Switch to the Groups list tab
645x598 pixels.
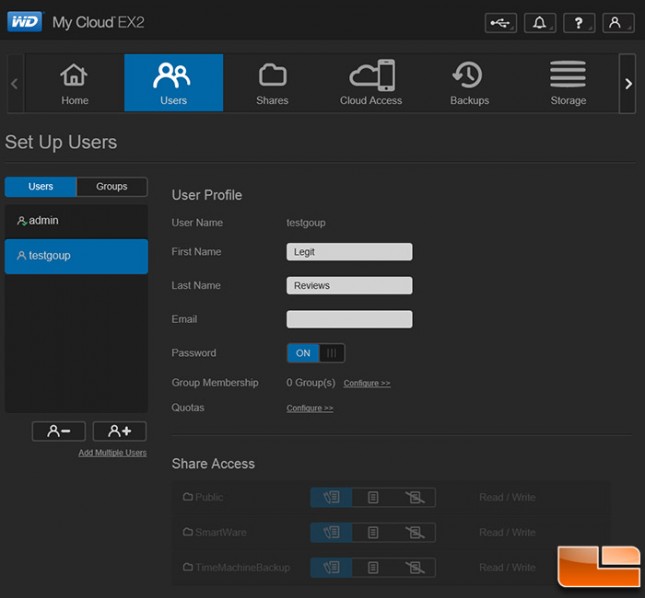pyautogui.click(x=112, y=187)
